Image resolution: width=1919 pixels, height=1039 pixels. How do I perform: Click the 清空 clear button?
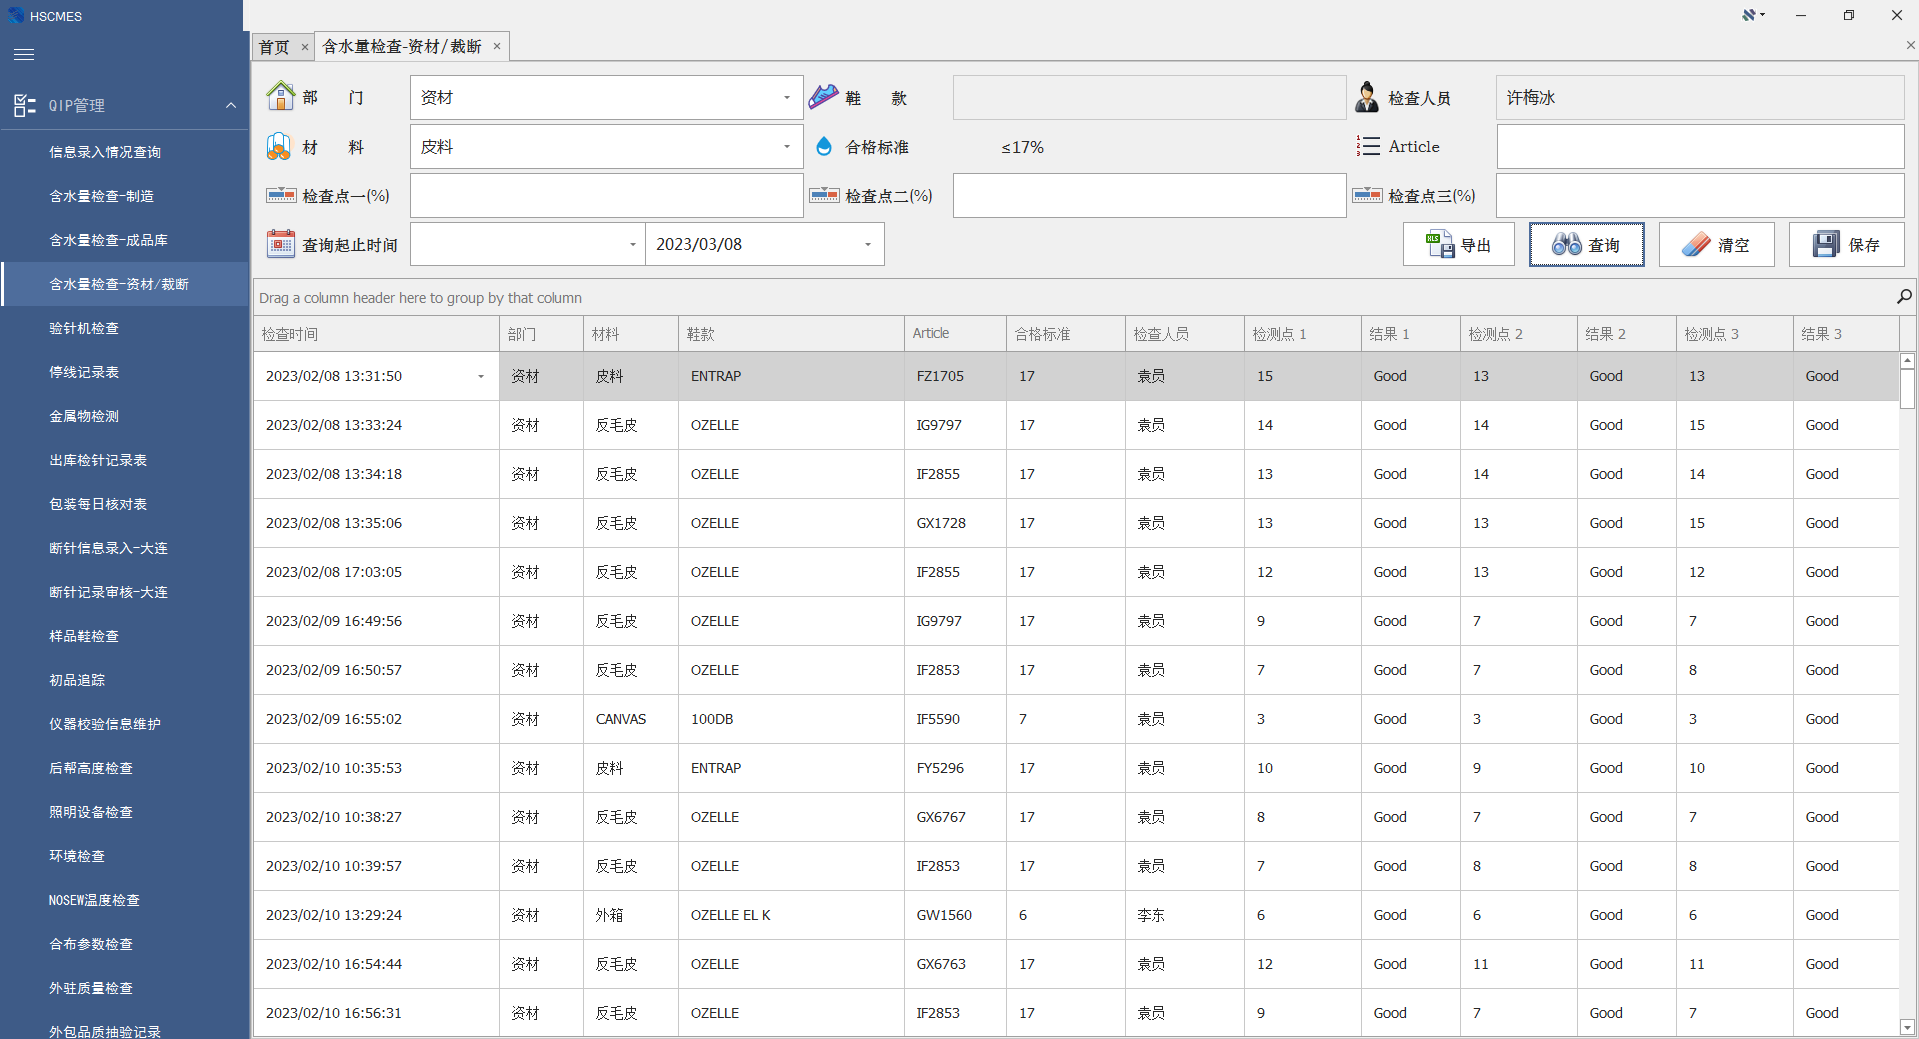tap(1717, 244)
